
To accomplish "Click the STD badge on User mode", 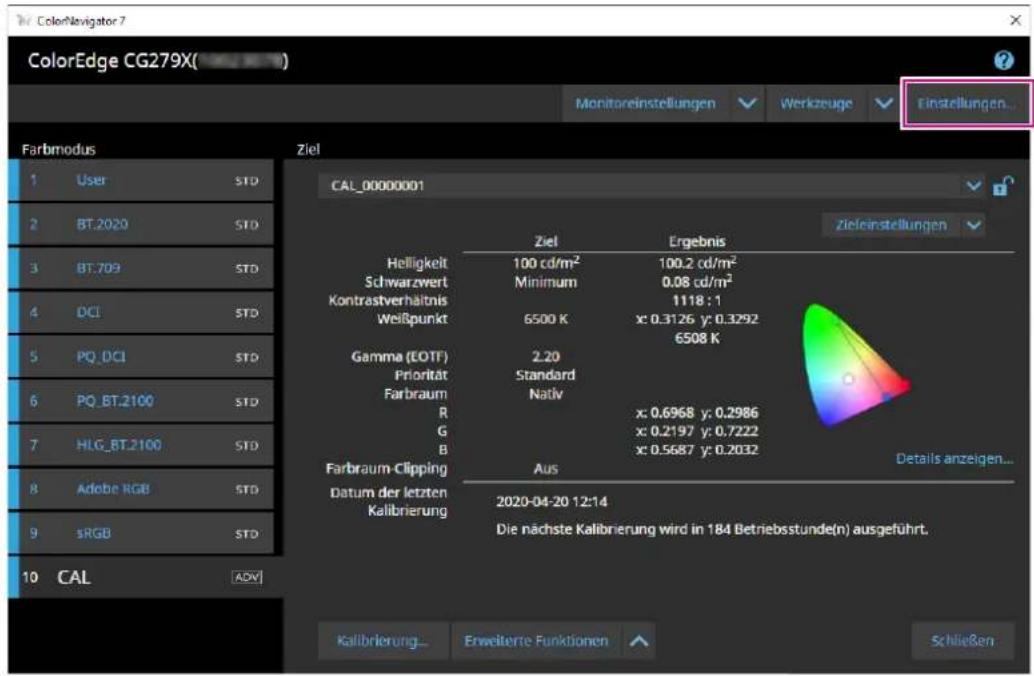I will tap(247, 181).
